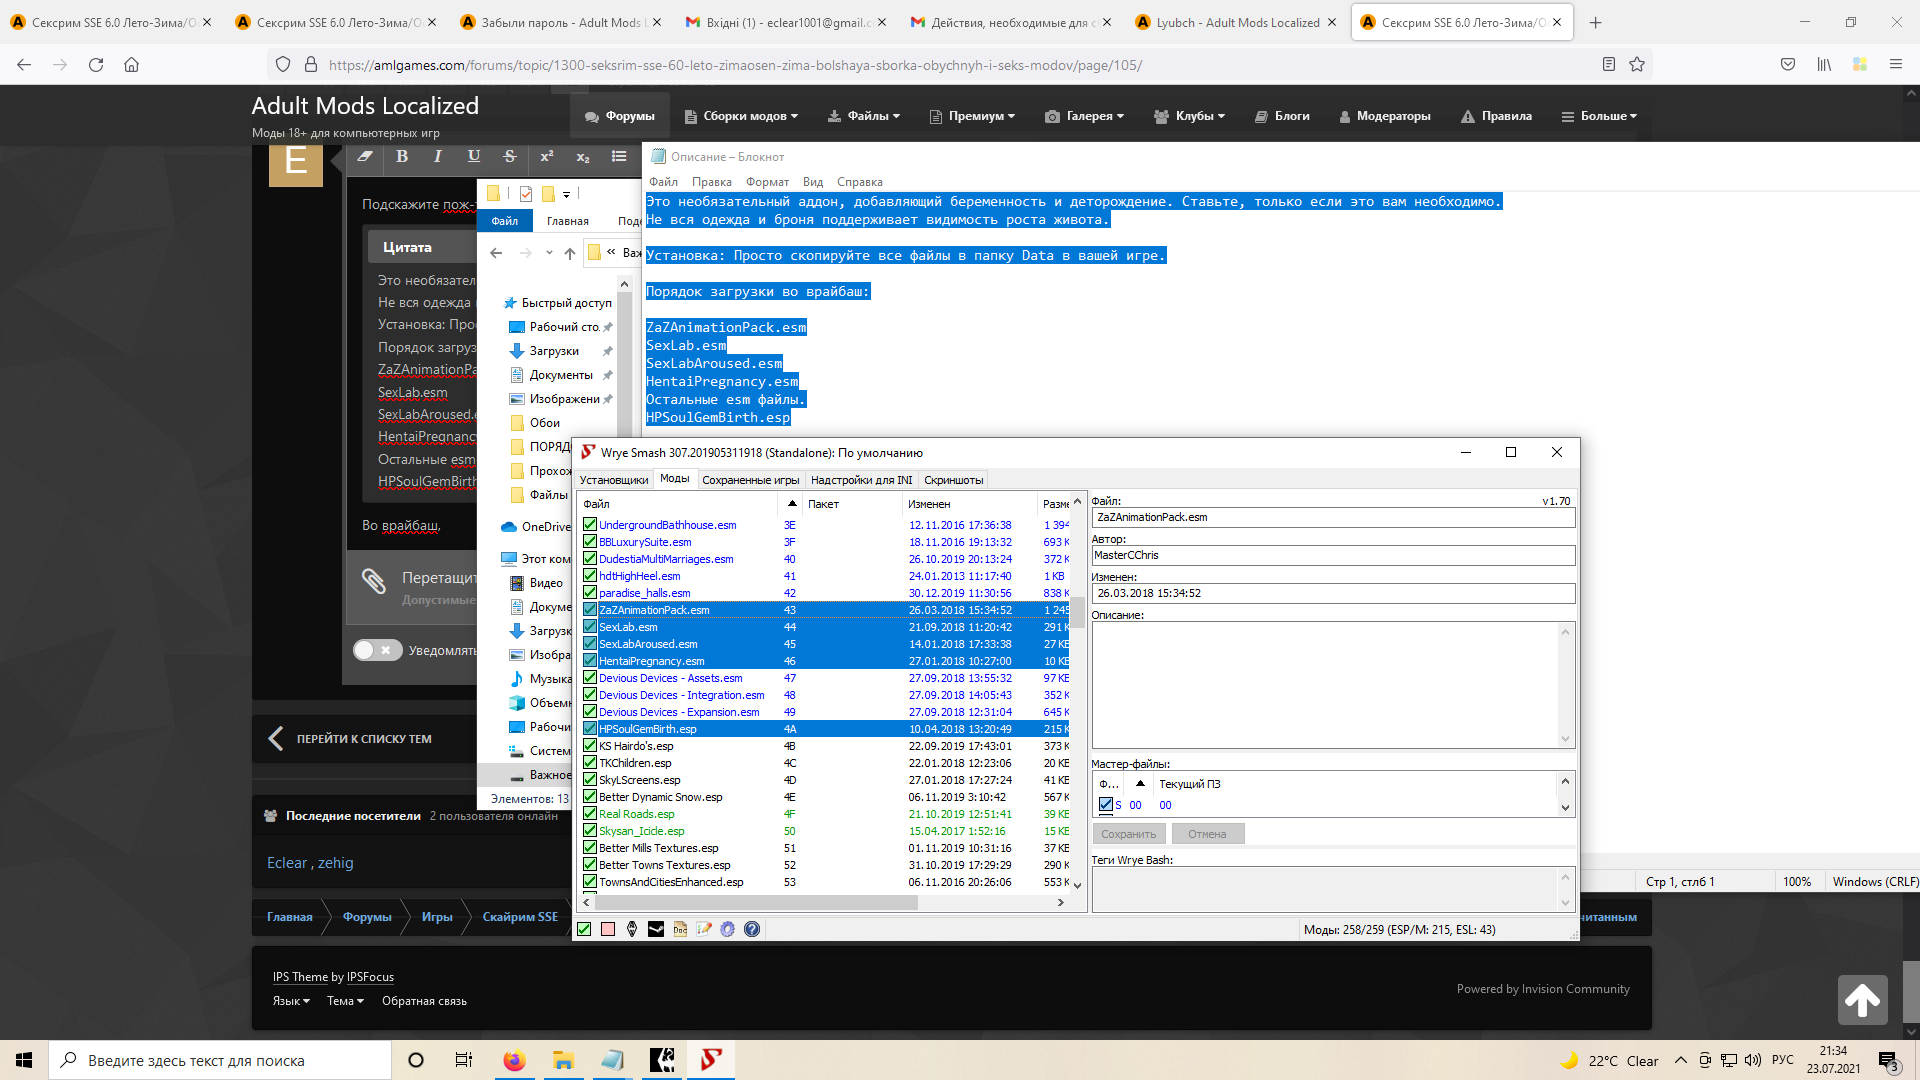The width and height of the screenshot is (1920, 1080).
Task: Click the Bold formatting icon in editor
Action: [402, 156]
